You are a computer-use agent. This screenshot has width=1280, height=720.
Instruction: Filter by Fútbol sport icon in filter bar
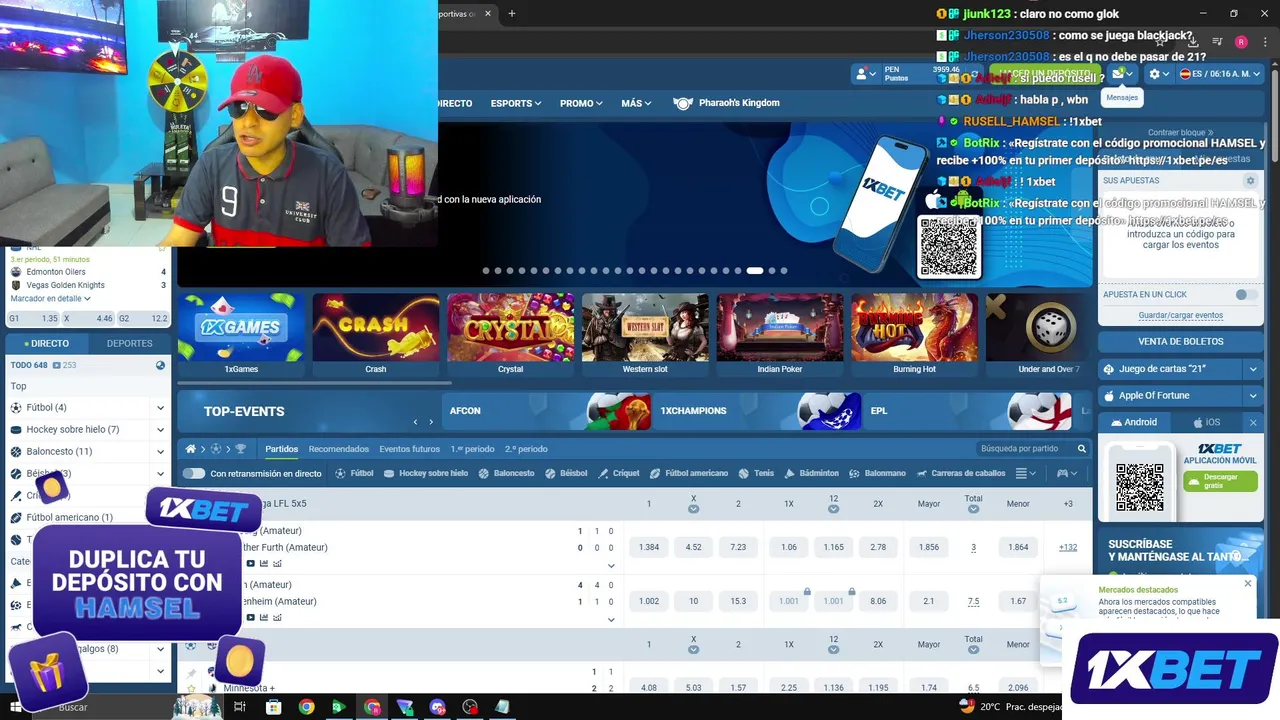coord(354,473)
